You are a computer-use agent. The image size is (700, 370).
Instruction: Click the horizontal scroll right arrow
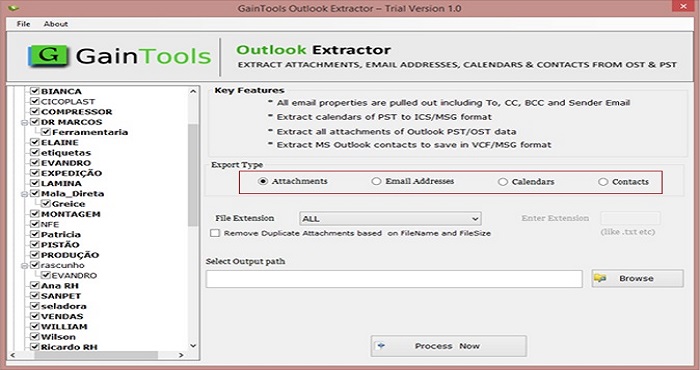pos(181,355)
